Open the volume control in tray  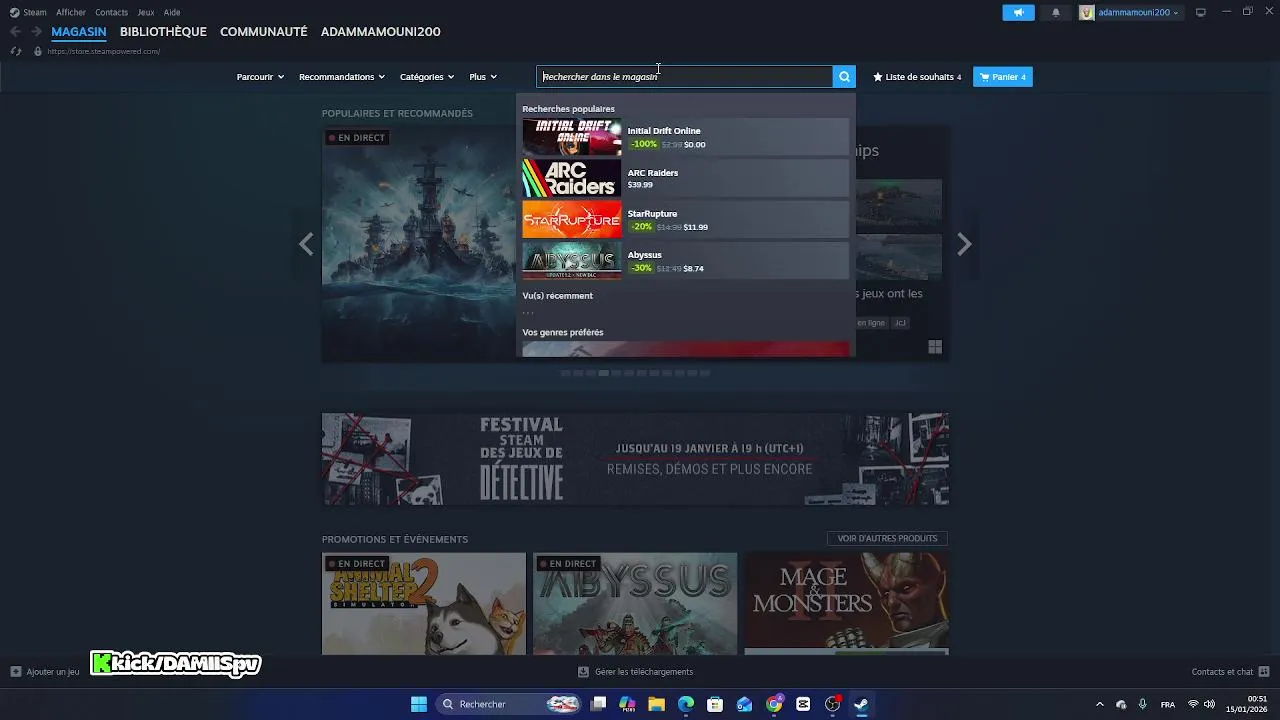(x=1210, y=704)
